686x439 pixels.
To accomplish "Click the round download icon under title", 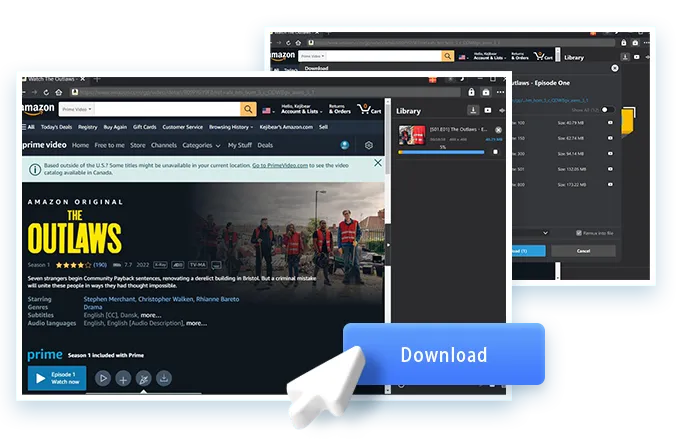I will [x=164, y=378].
